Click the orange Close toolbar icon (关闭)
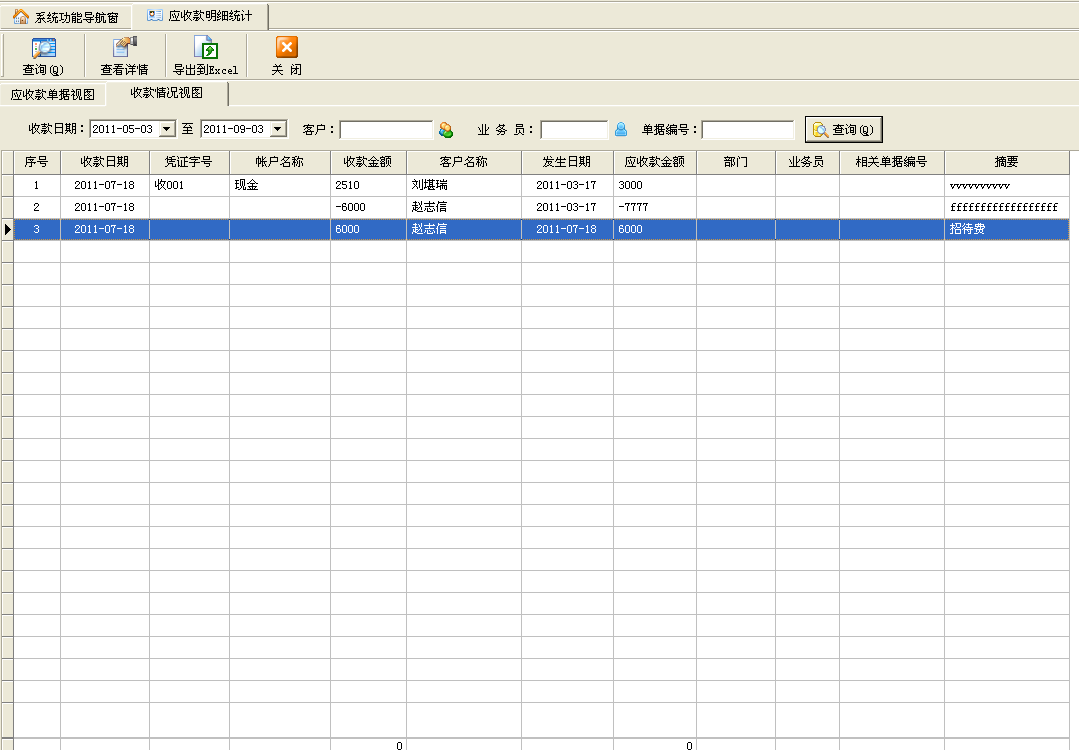This screenshot has width=1079, height=750. tap(287, 48)
